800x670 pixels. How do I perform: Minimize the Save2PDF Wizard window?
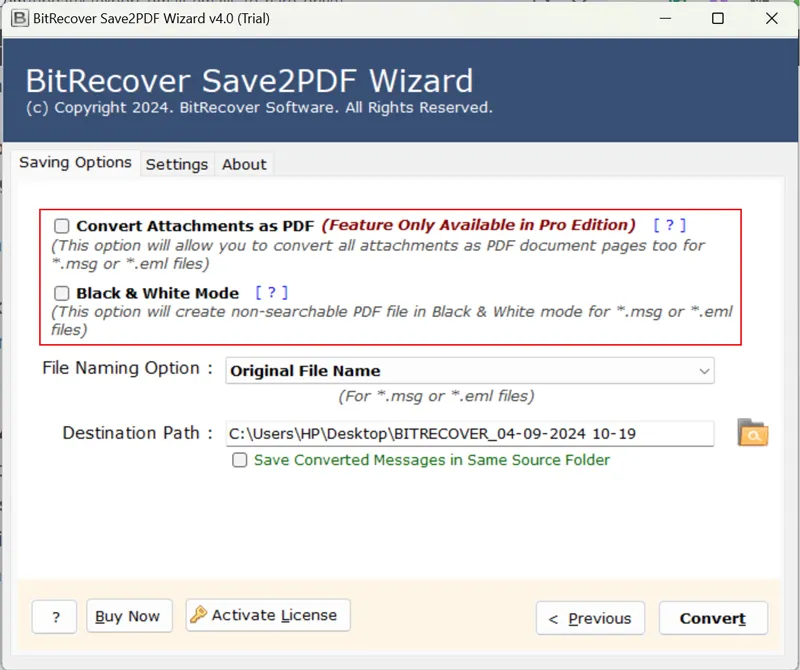(x=665, y=18)
